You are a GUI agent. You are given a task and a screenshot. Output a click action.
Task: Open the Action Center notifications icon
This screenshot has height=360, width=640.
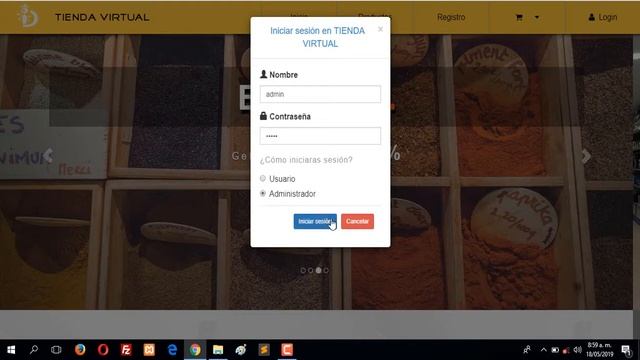coord(627,350)
